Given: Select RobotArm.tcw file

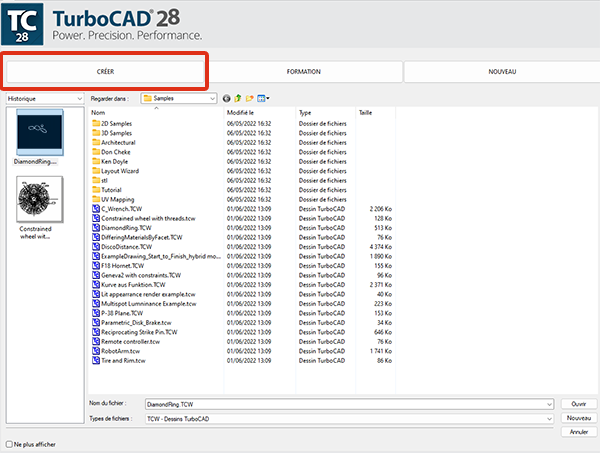Looking at the screenshot, I should [116, 351].
